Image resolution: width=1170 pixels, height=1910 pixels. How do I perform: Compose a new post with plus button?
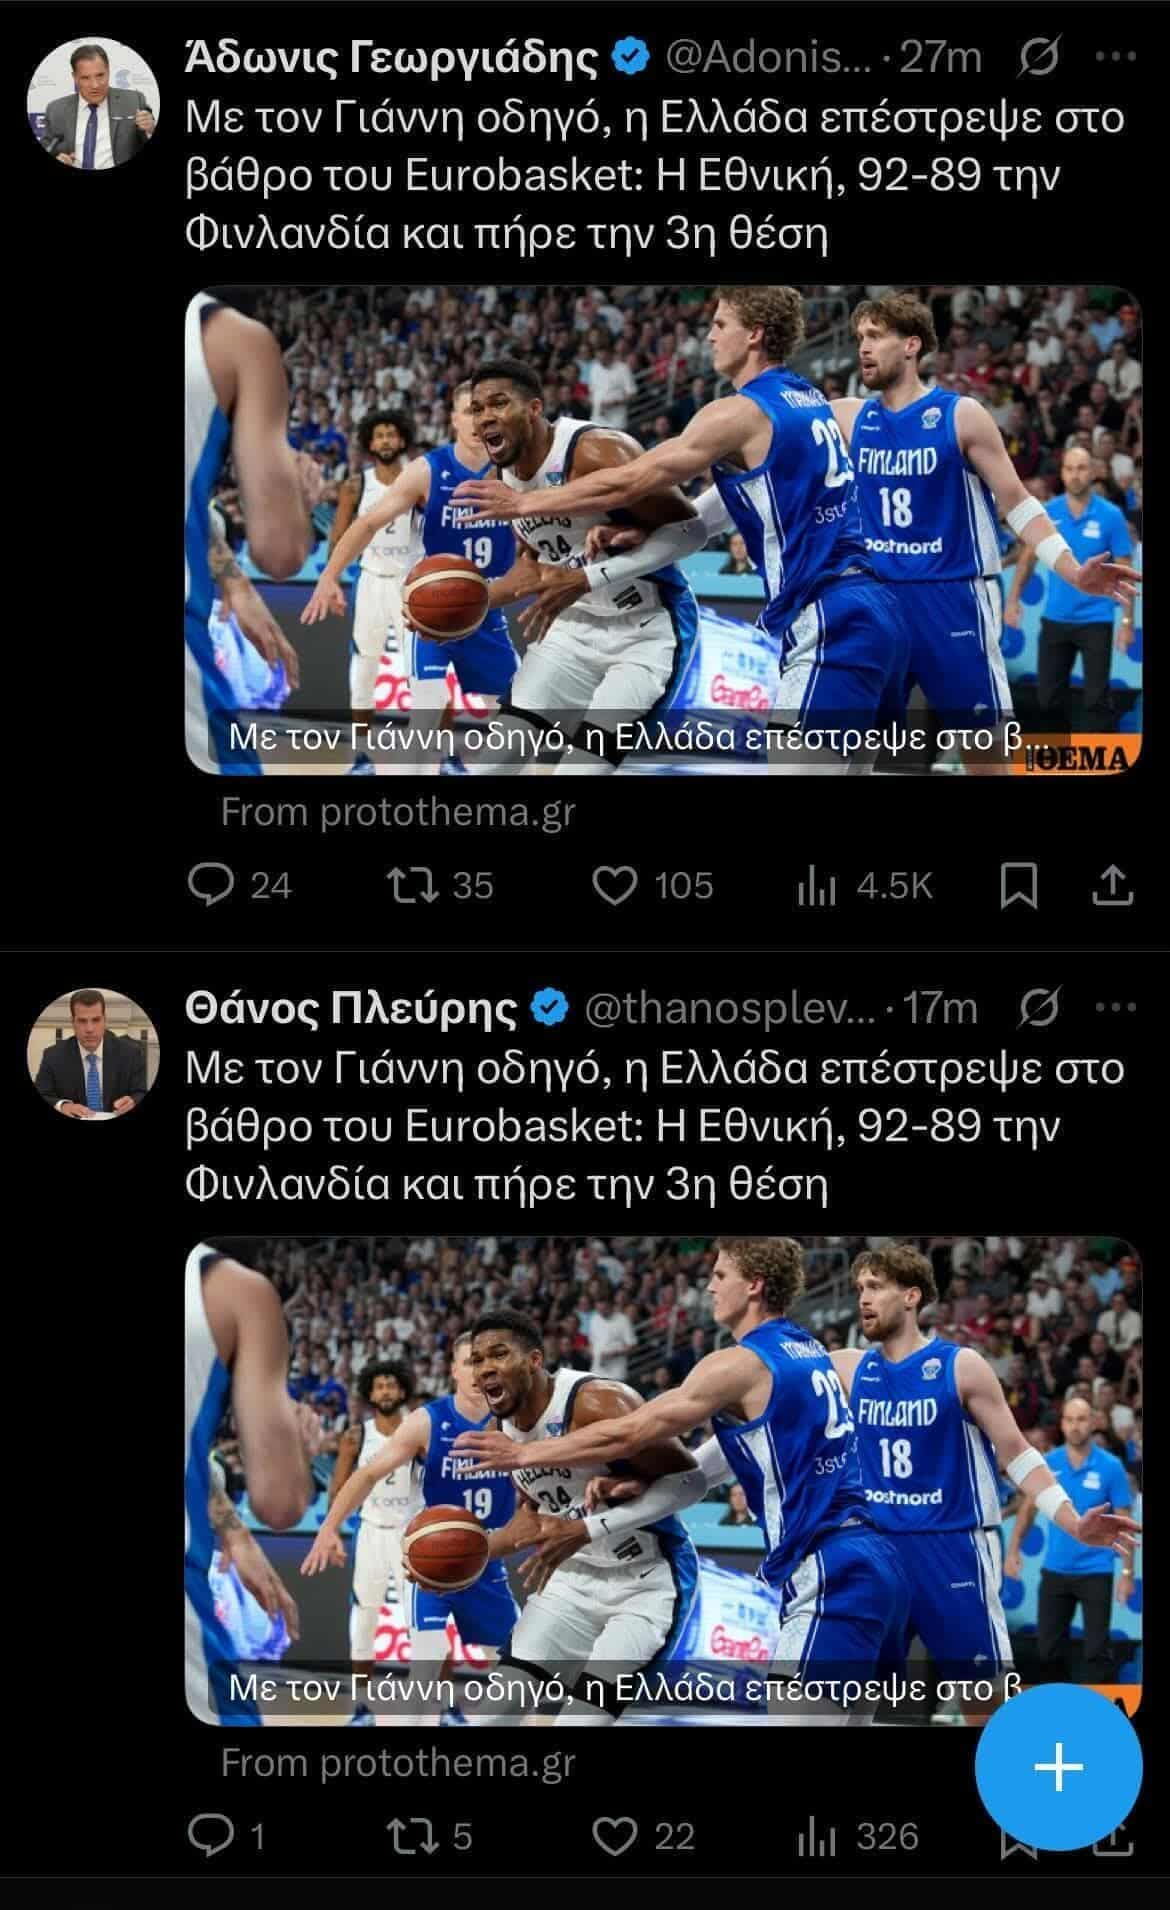(1059, 1767)
